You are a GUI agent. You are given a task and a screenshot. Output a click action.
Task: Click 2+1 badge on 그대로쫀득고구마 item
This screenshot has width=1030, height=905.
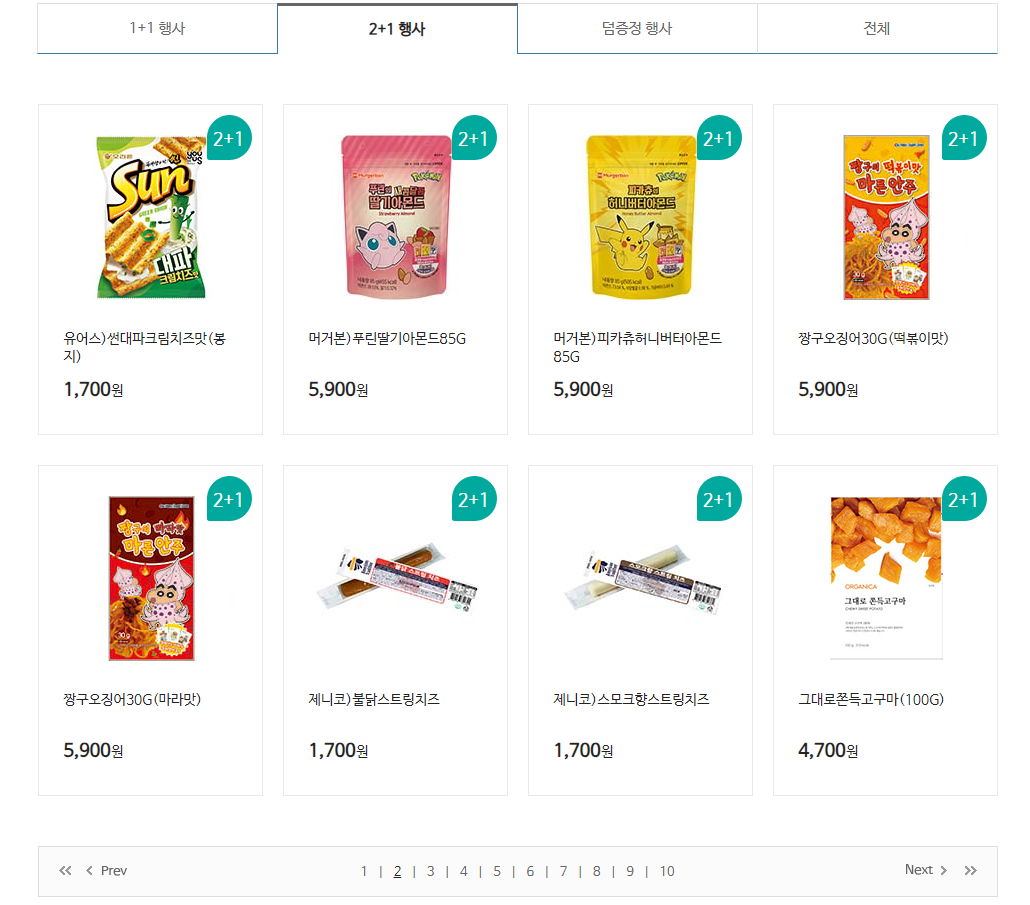click(x=964, y=499)
